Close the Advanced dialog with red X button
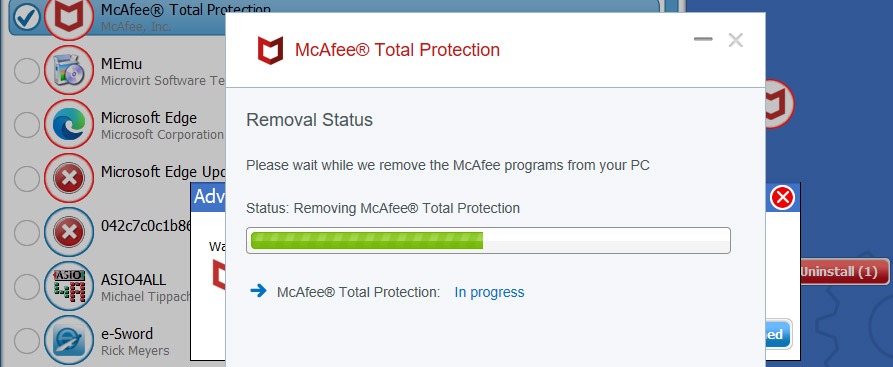 pyautogui.click(x=783, y=198)
